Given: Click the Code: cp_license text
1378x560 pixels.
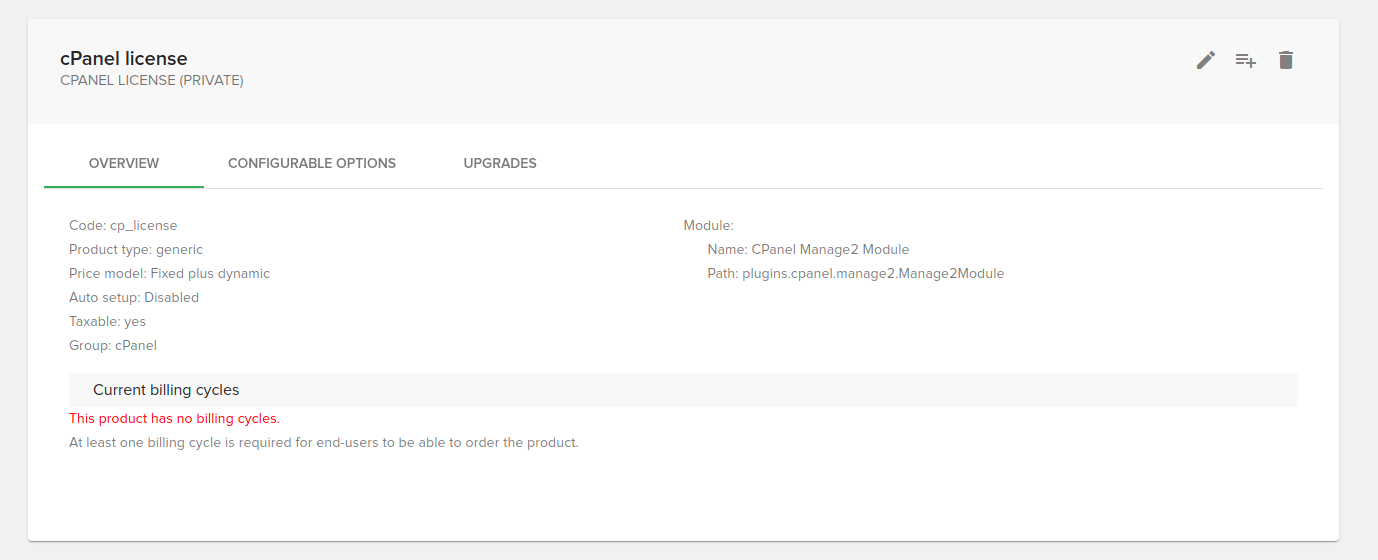Looking at the screenshot, I should pyautogui.click(x=123, y=226).
